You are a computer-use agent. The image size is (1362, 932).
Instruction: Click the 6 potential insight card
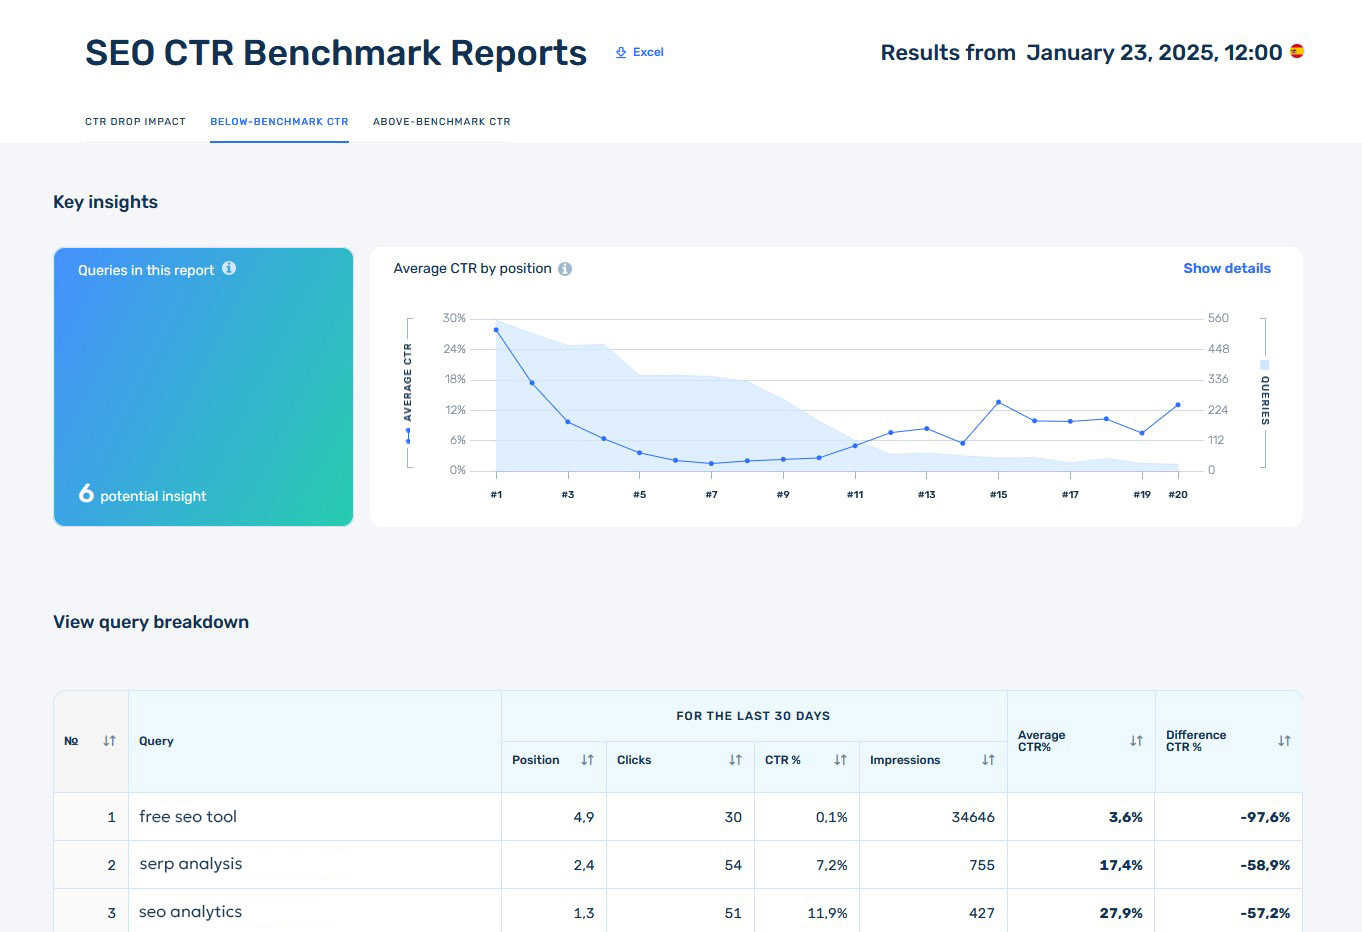203,386
